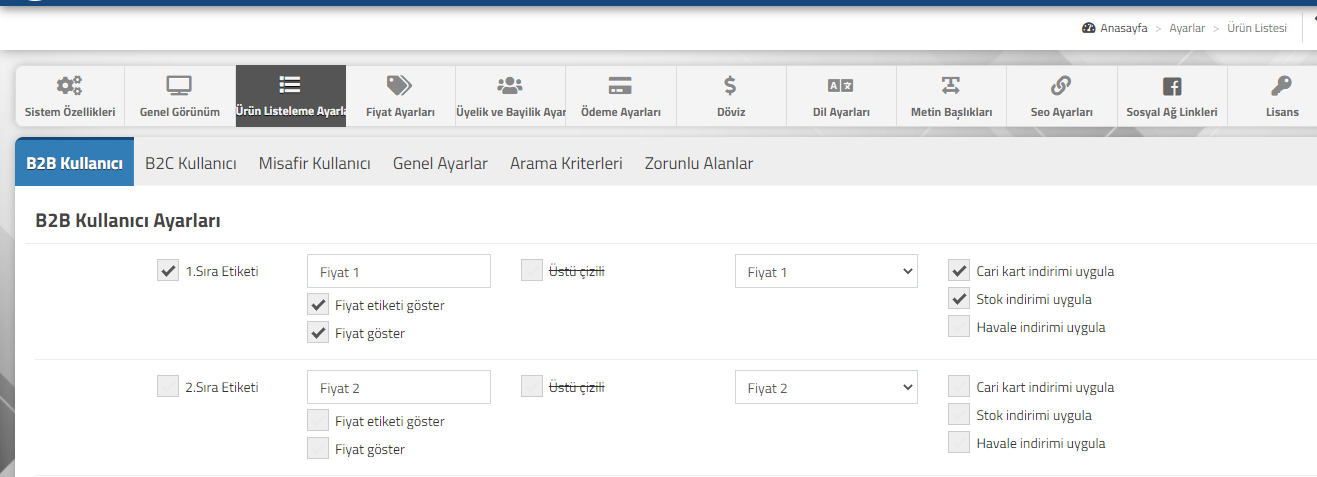Expand the Fiyat 2 dropdown
The image size is (1317, 477).
pyautogui.click(x=826, y=387)
